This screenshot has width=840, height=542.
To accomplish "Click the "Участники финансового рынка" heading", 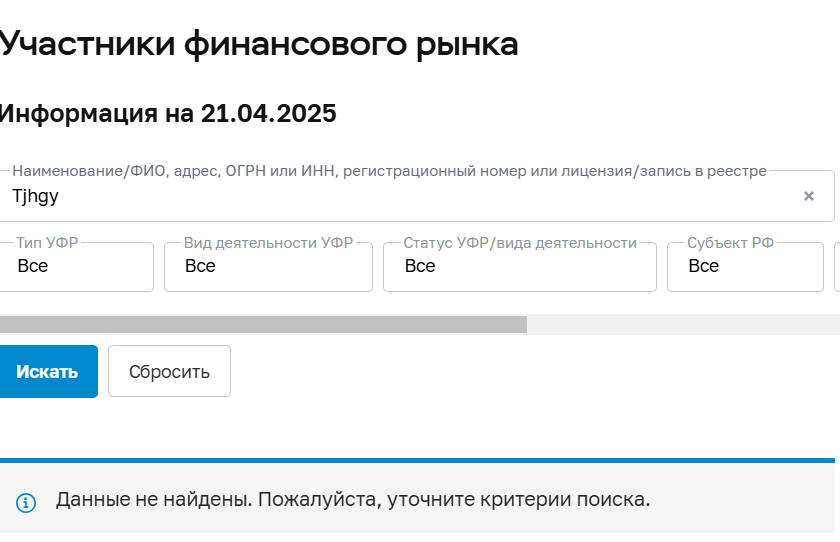I will [258, 44].
